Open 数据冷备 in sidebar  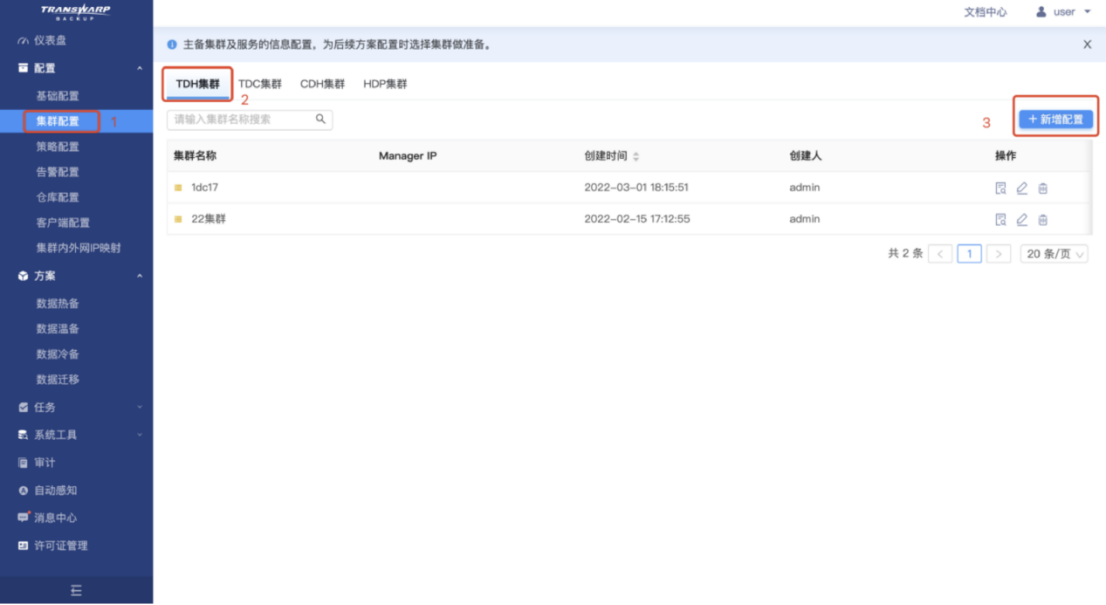point(58,354)
